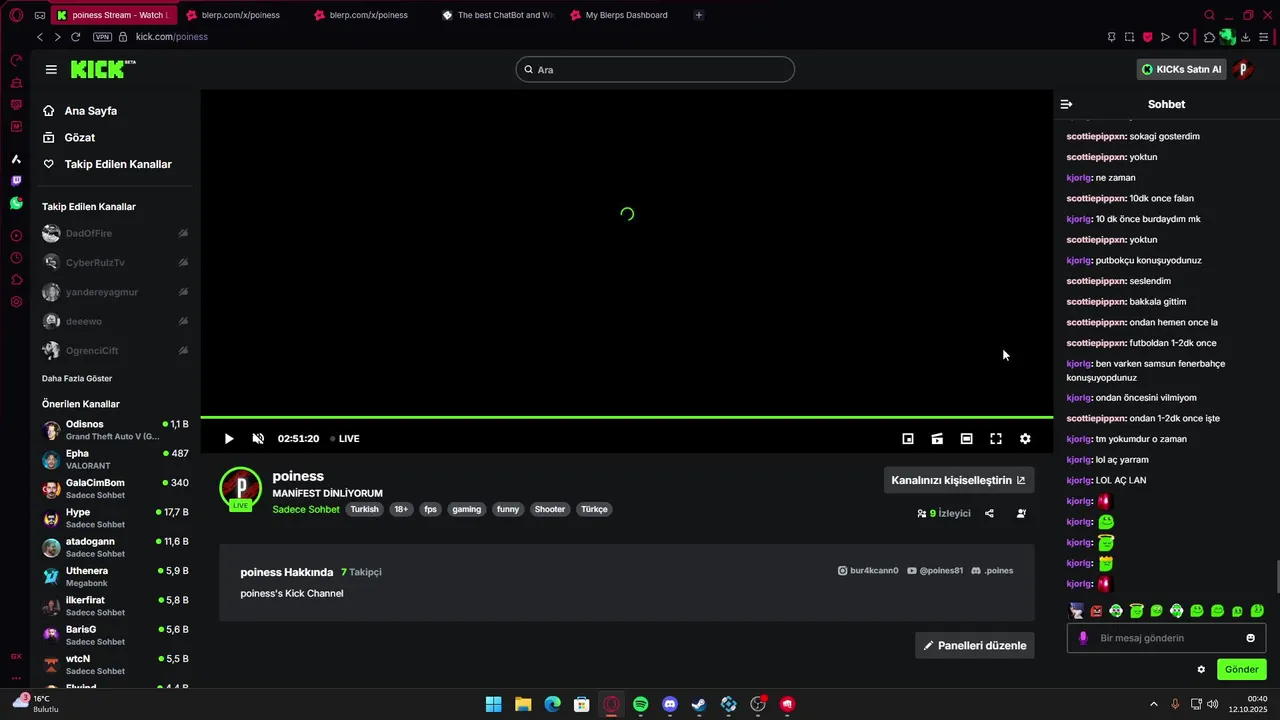Click the chat scrollbar thumb

click(1276, 577)
